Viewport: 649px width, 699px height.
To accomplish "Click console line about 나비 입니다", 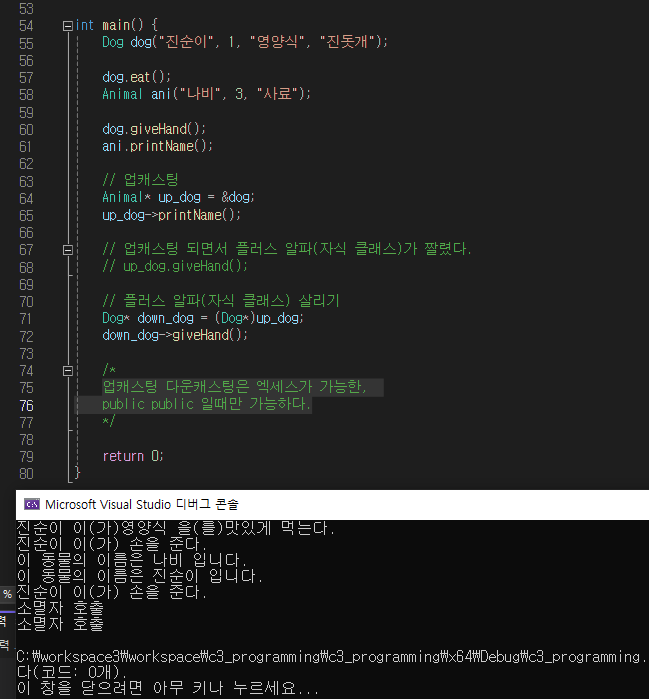I will pos(132,560).
